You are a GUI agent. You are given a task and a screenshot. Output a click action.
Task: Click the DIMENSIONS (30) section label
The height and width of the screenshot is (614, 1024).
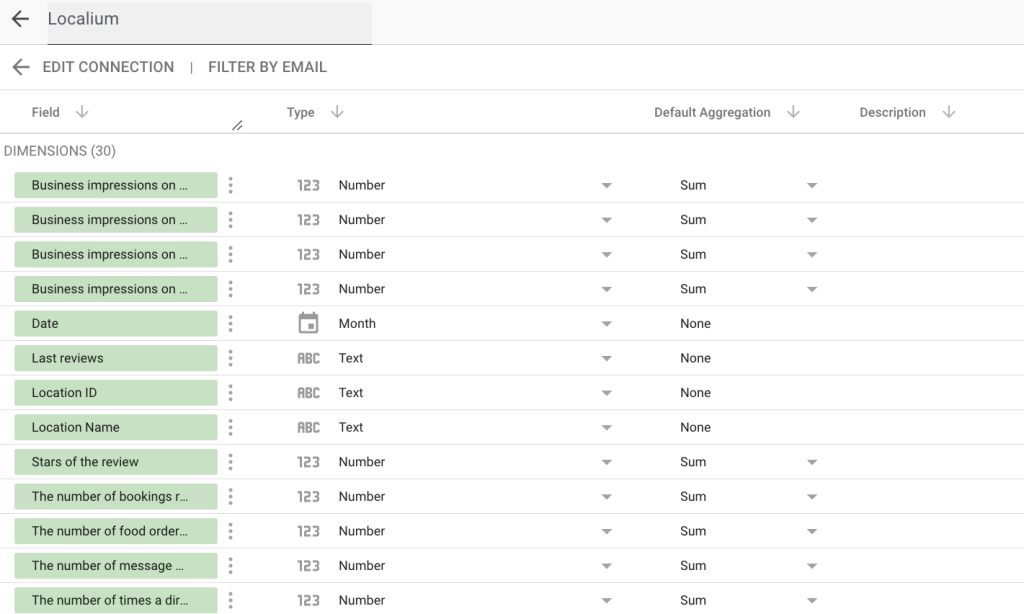tap(59, 151)
